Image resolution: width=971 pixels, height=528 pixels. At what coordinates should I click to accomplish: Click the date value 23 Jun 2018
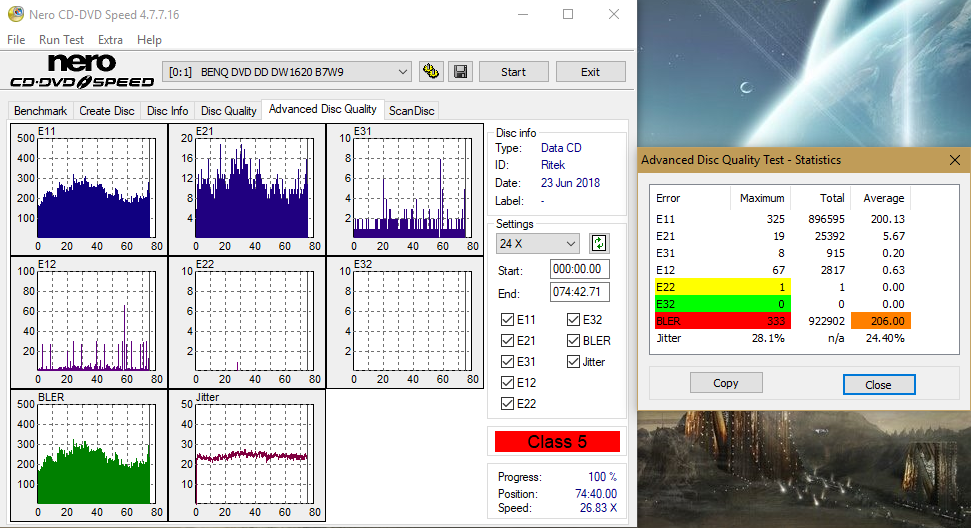(570, 183)
